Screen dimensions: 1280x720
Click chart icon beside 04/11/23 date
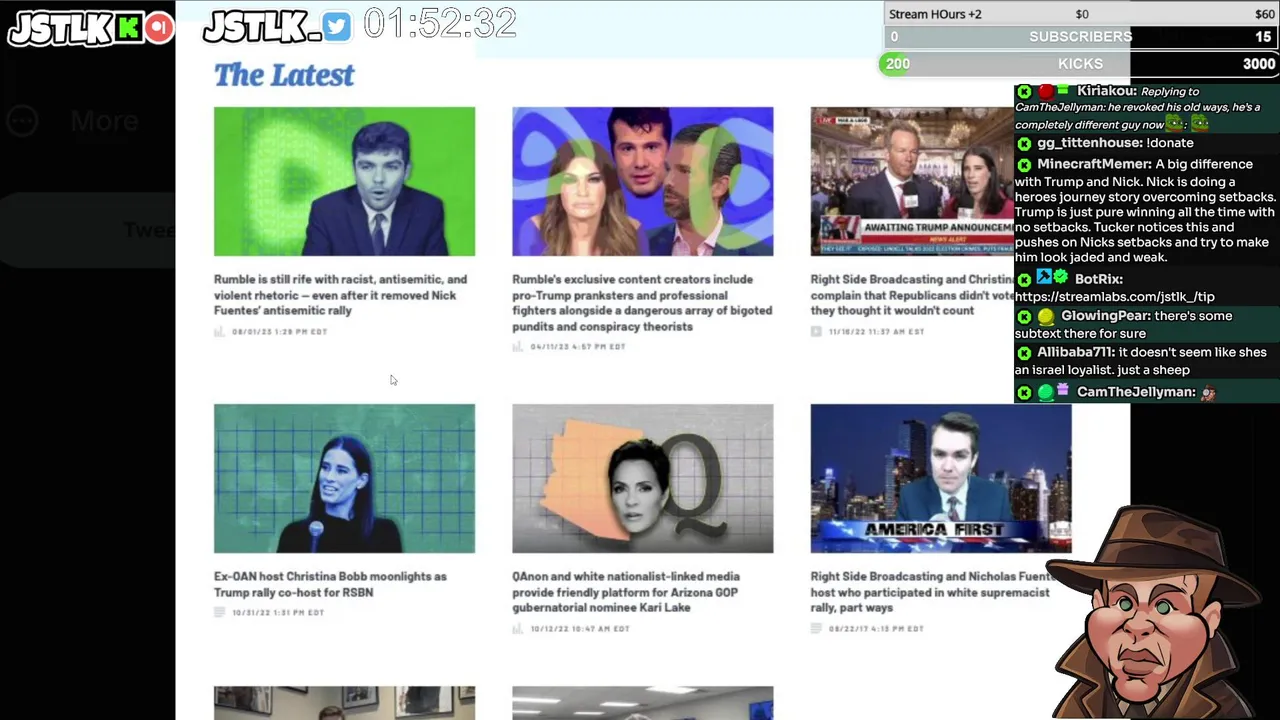[518, 347]
